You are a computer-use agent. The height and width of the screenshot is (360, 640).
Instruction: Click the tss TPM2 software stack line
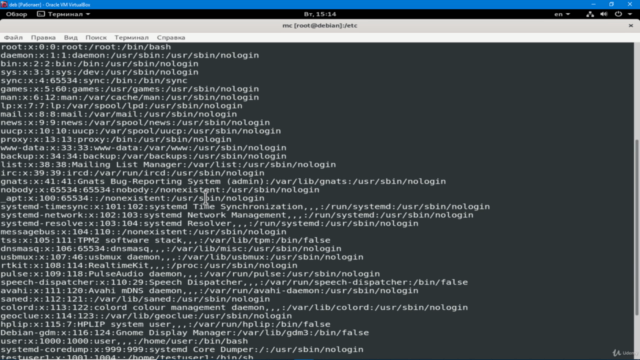[x=165, y=240]
